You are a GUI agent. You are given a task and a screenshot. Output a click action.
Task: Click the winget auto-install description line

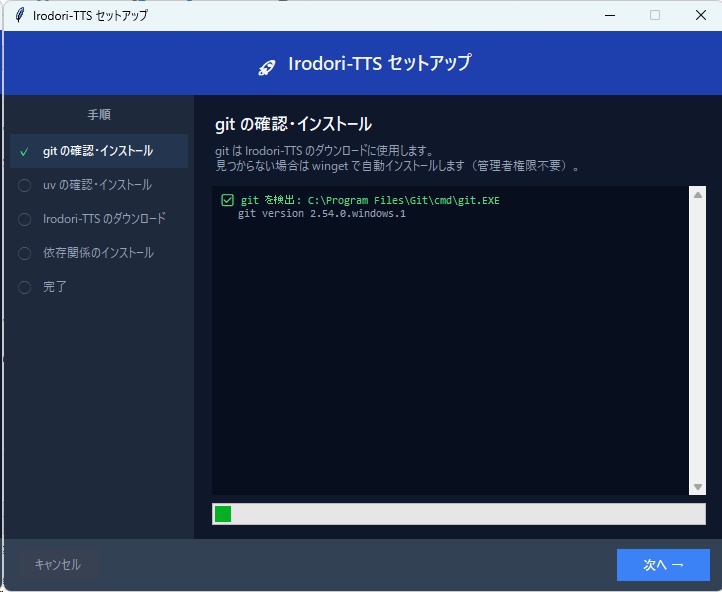tap(397, 166)
